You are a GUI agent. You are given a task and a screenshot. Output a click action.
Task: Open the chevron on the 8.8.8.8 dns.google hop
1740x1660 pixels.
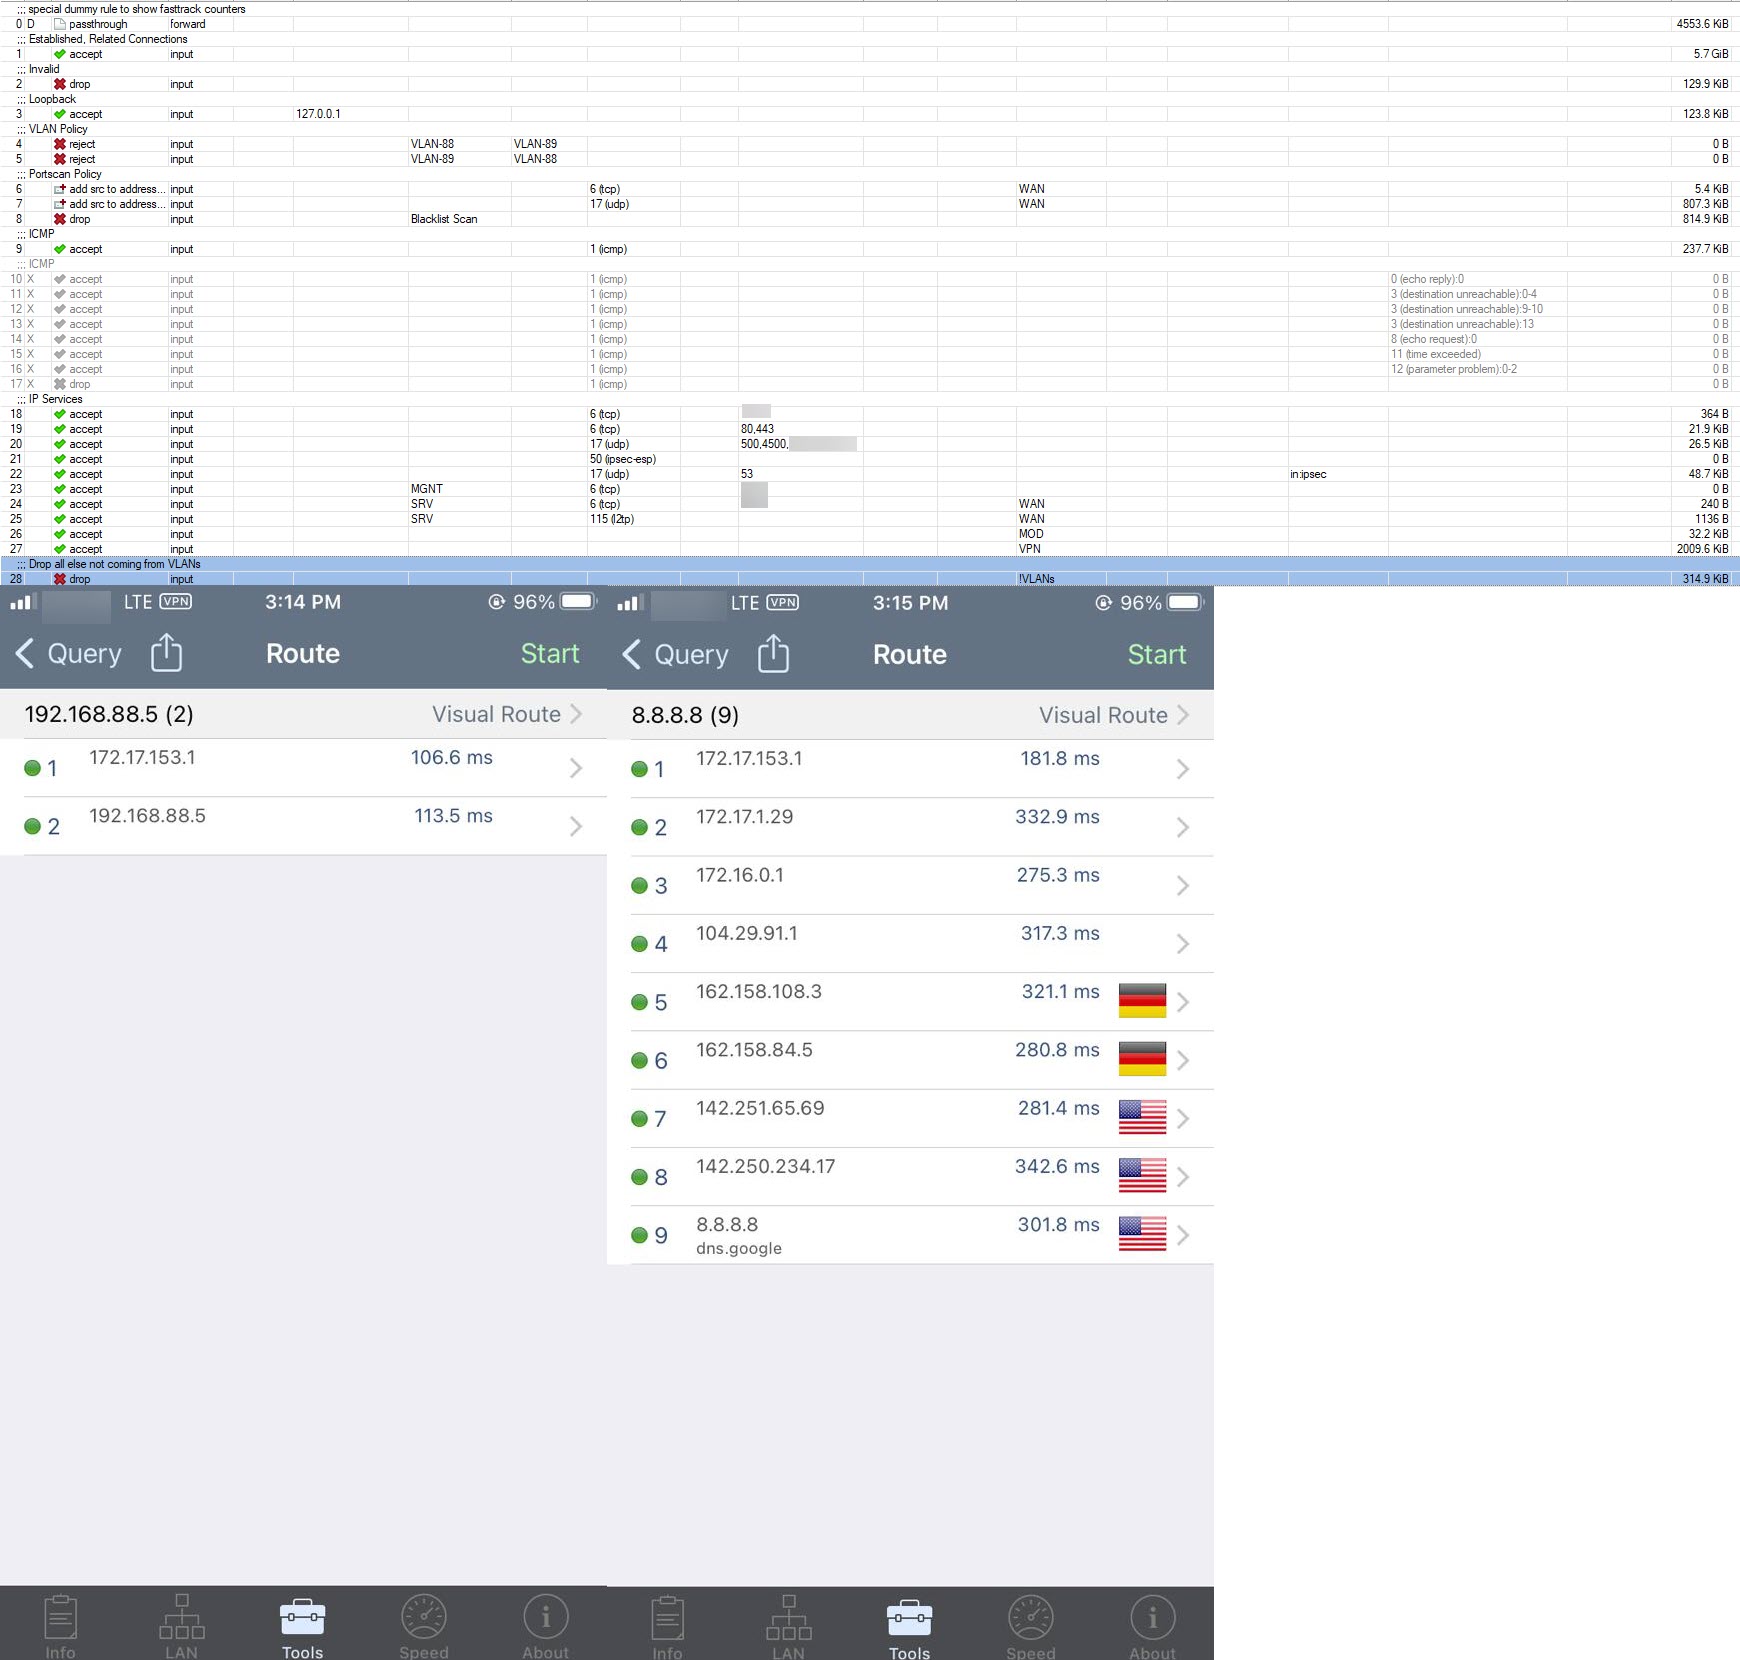pyautogui.click(x=1183, y=1235)
